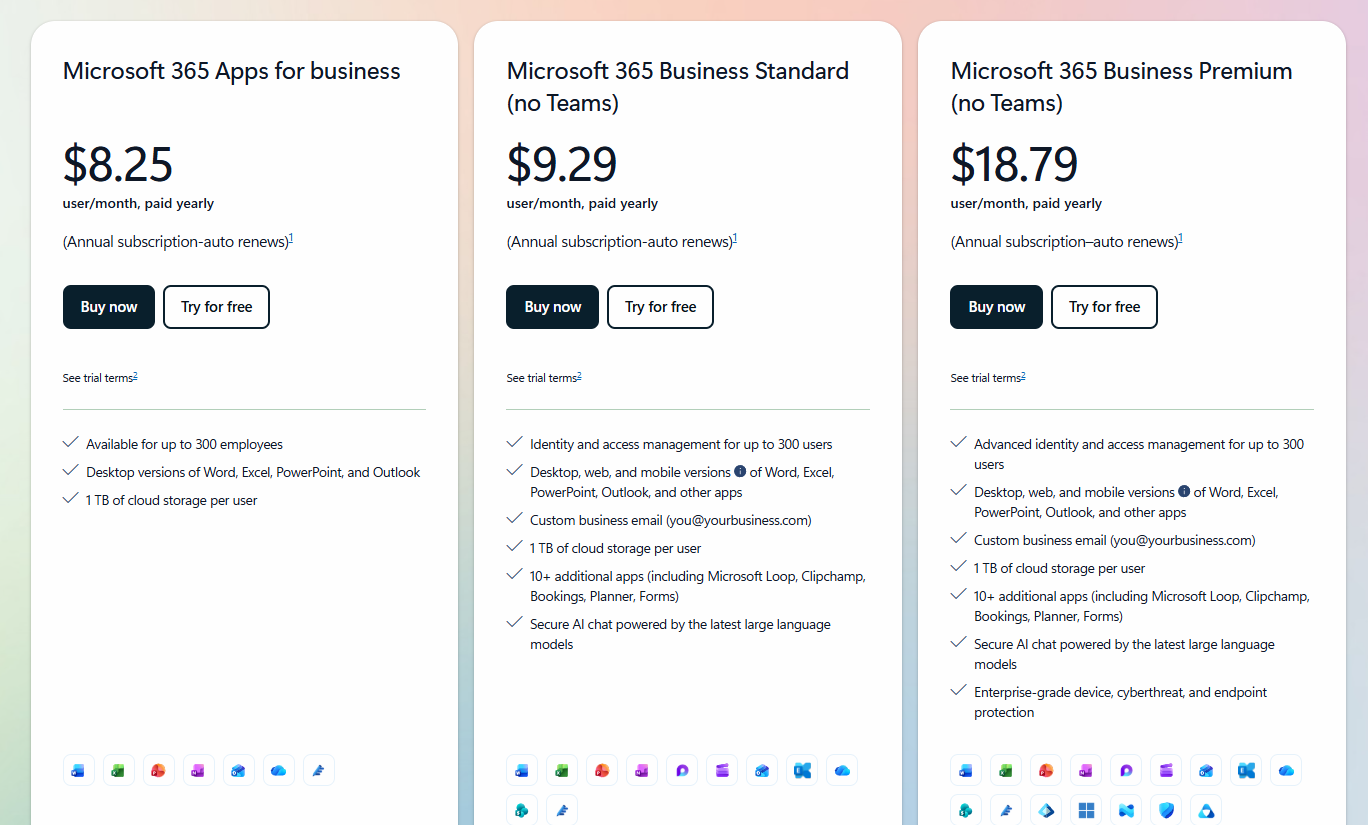This screenshot has width=1368, height=825.
Task: Click the PowerPoint icon in Business Standard card
Action: click(x=602, y=770)
